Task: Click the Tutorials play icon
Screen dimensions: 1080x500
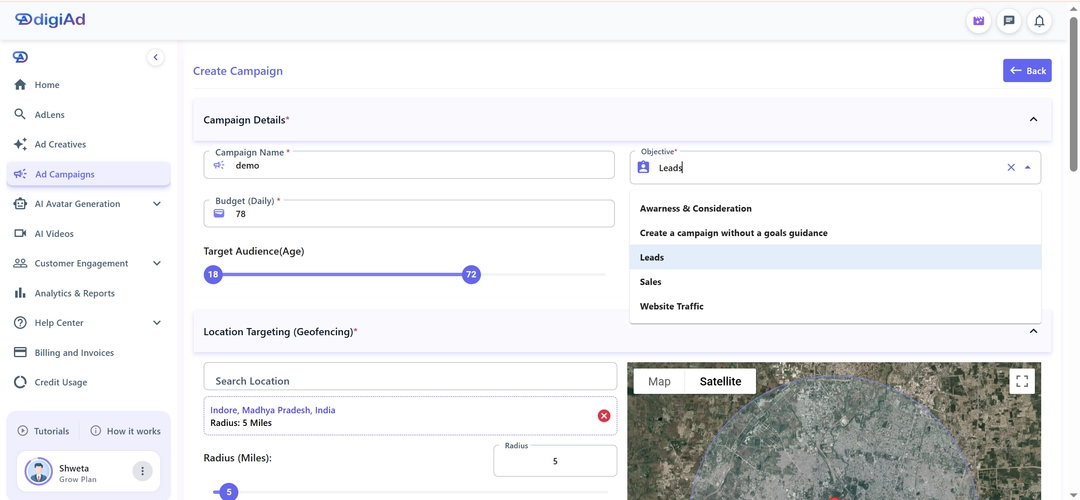Action: click(x=23, y=431)
